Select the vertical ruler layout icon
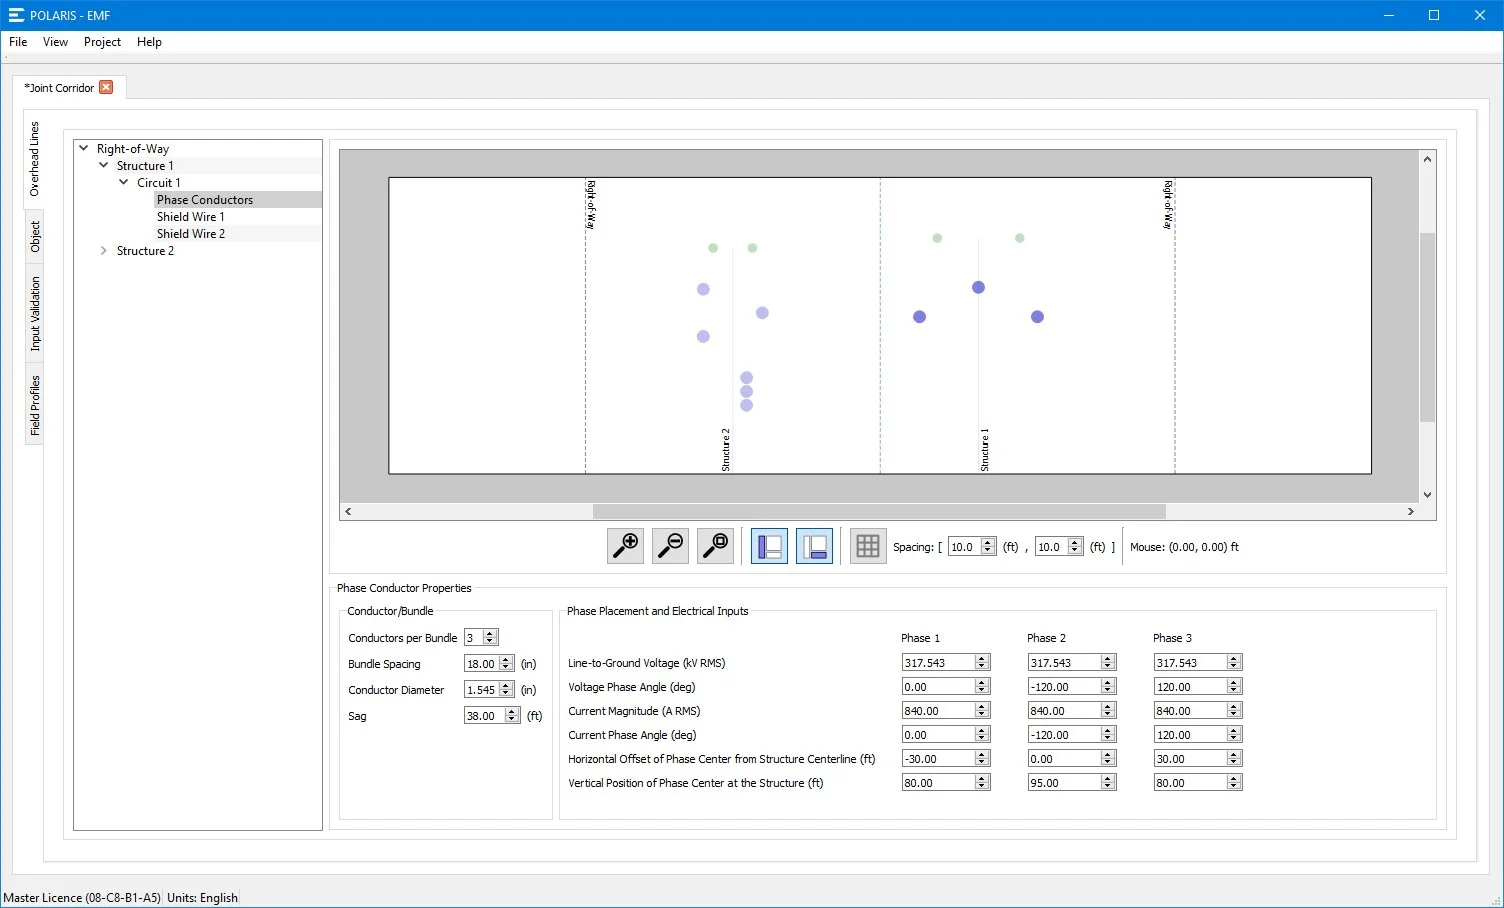 tap(768, 546)
